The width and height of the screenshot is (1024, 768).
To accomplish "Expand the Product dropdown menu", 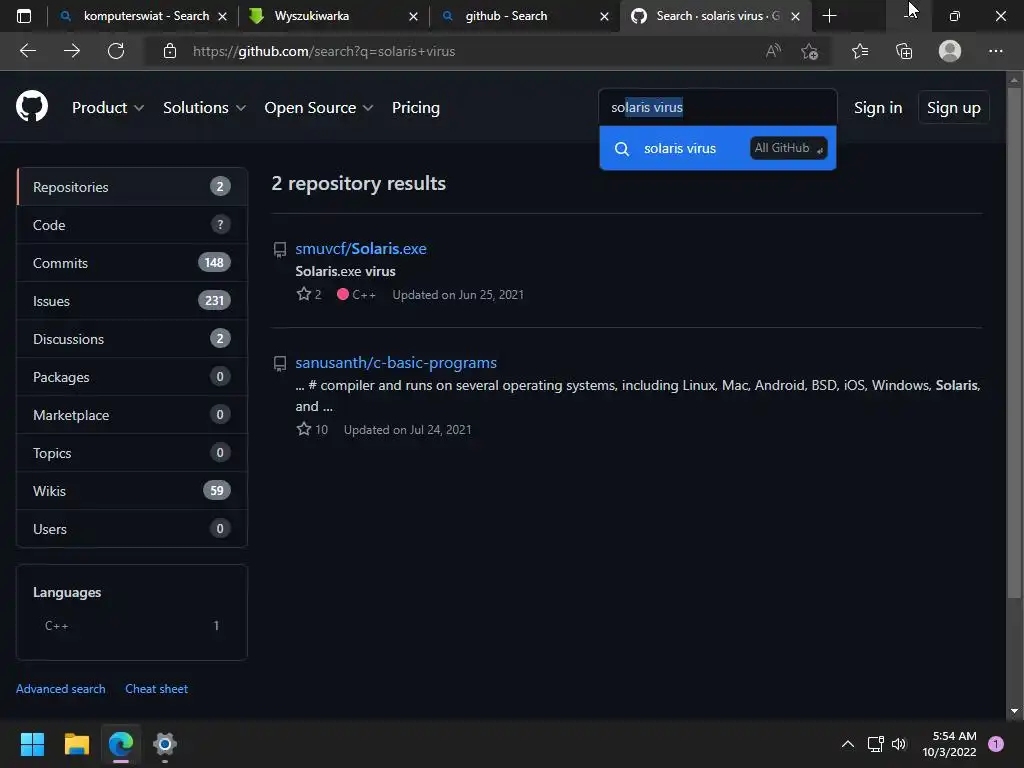I will [108, 108].
